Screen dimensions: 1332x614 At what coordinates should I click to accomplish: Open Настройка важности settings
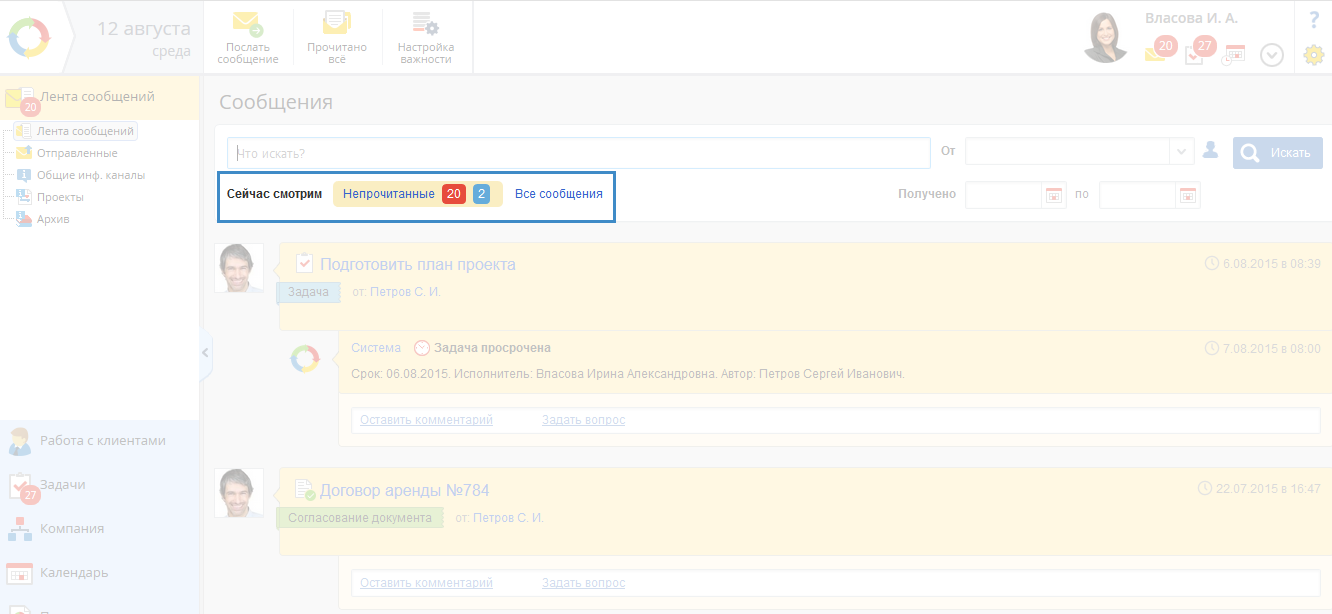[426, 38]
